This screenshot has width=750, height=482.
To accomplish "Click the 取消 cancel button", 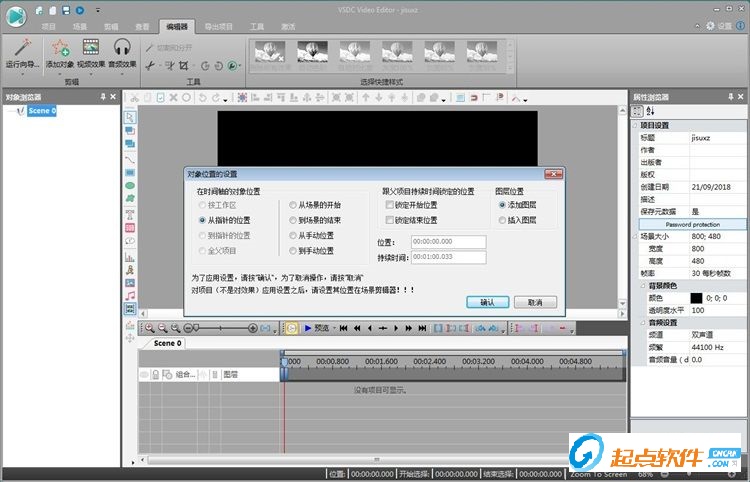I will pyautogui.click(x=535, y=302).
